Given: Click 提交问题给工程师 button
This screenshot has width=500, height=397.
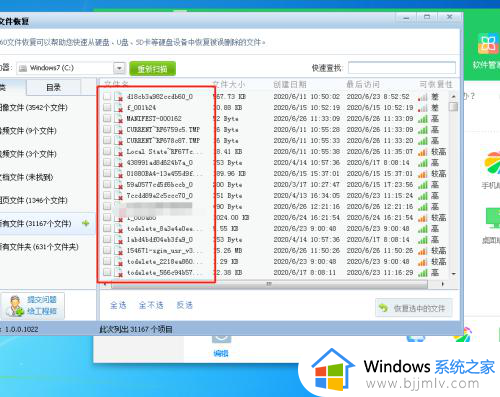Looking at the screenshot, I should click(x=33, y=306).
